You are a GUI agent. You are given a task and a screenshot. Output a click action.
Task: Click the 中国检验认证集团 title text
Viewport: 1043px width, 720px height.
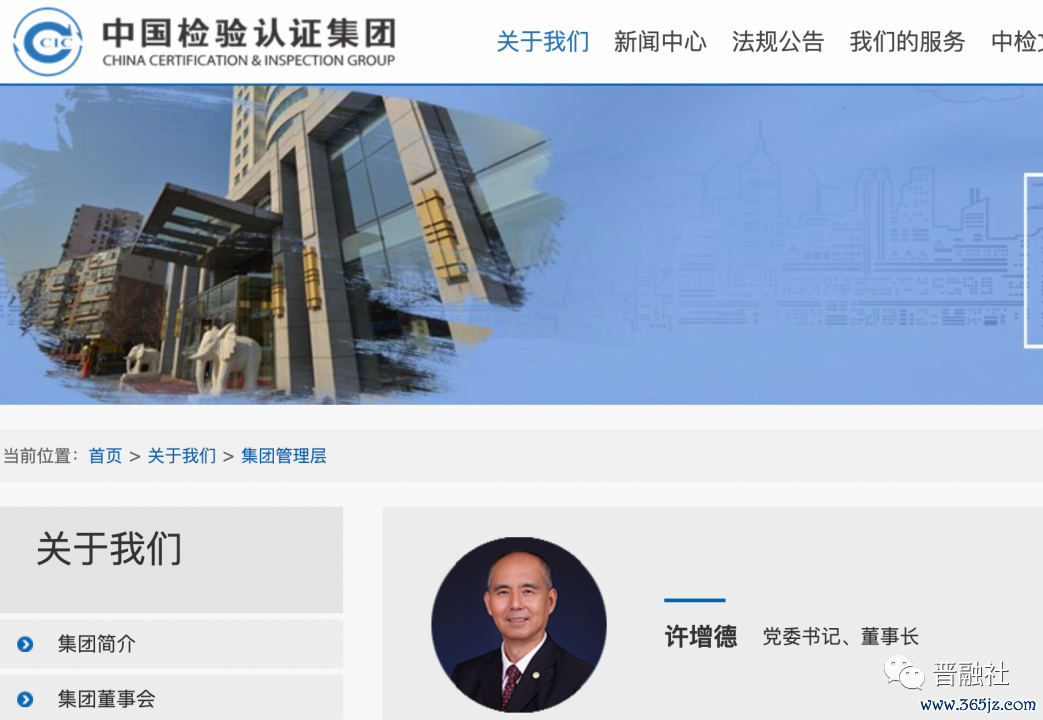[x=249, y=33]
